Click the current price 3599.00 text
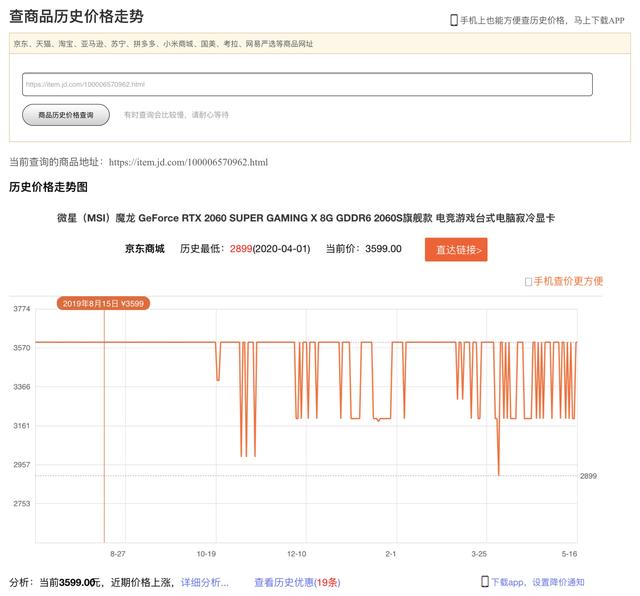The image size is (640, 596). pyautogui.click(x=383, y=249)
